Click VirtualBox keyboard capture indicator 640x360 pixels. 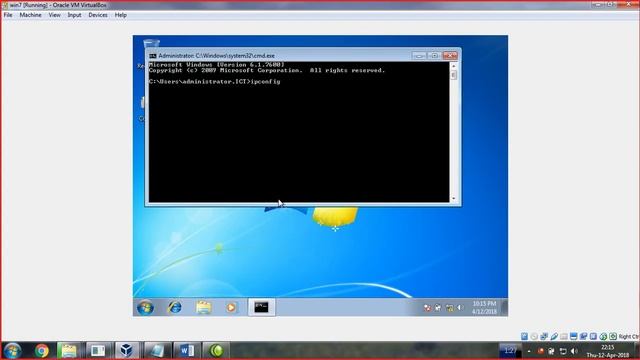pos(613,336)
